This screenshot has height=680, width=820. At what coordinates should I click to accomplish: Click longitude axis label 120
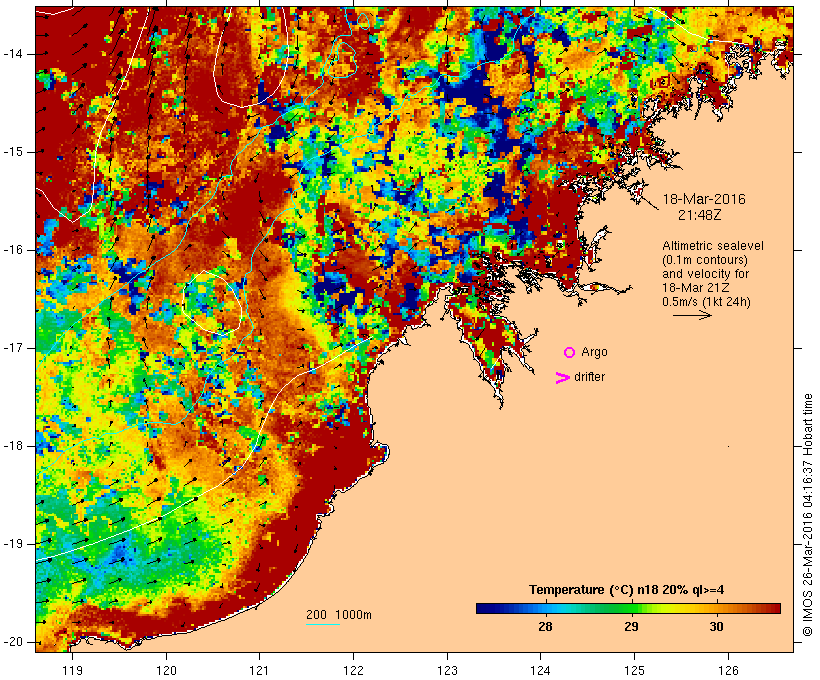166,670
